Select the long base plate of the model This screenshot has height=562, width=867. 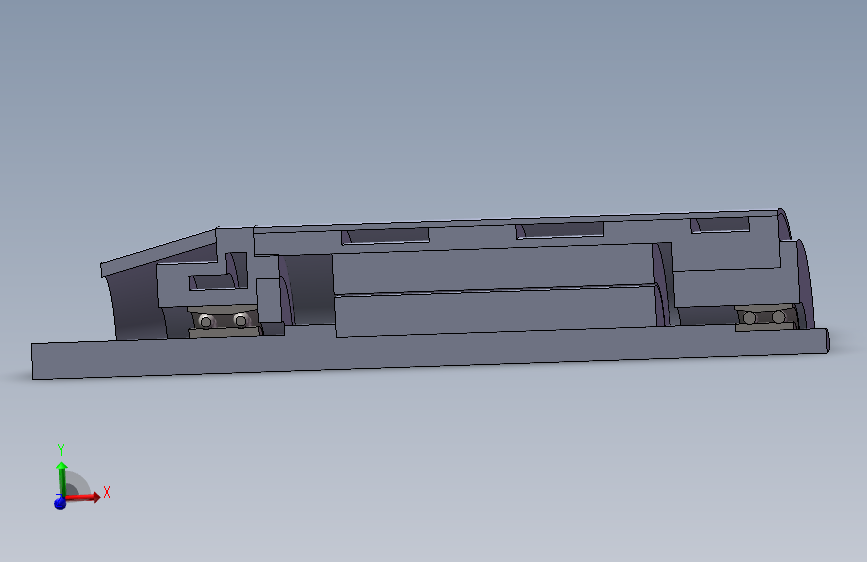(x=430, y=354)
